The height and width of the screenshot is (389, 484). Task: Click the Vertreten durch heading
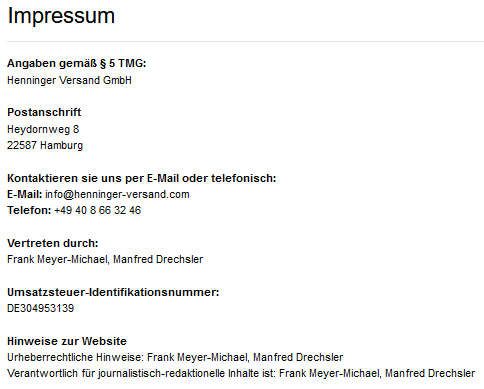(x=53, y=243)
